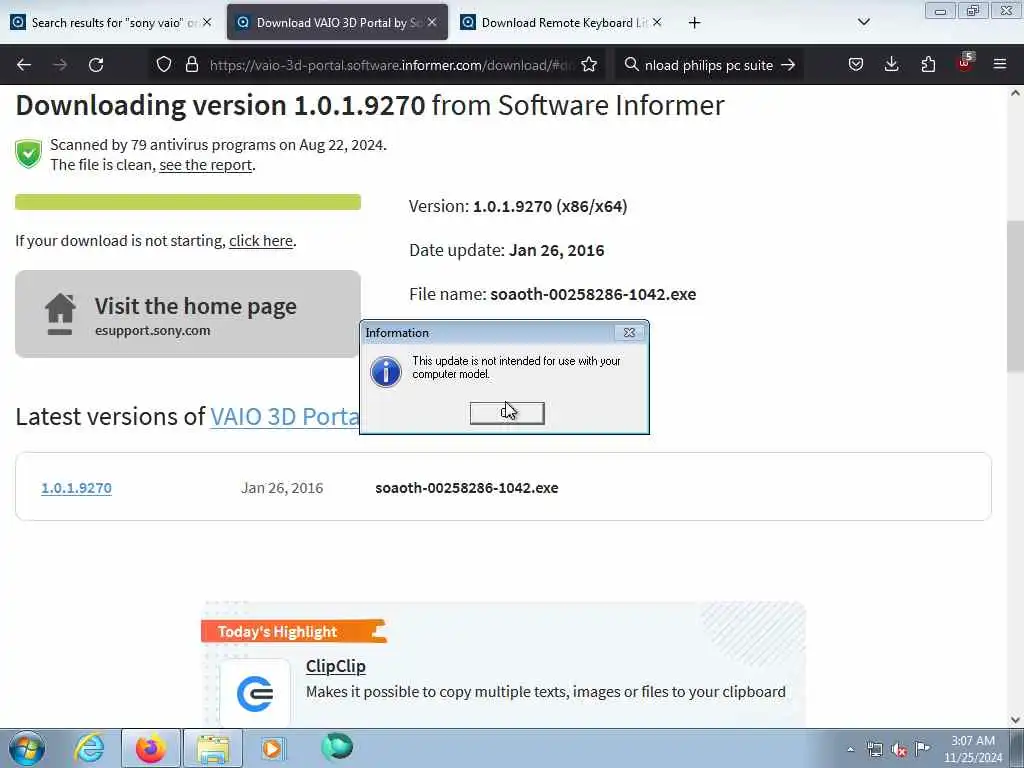Click the site security padlock icon
The height and width of the screenshot is (768, 1024).
(x=191, y=65)
